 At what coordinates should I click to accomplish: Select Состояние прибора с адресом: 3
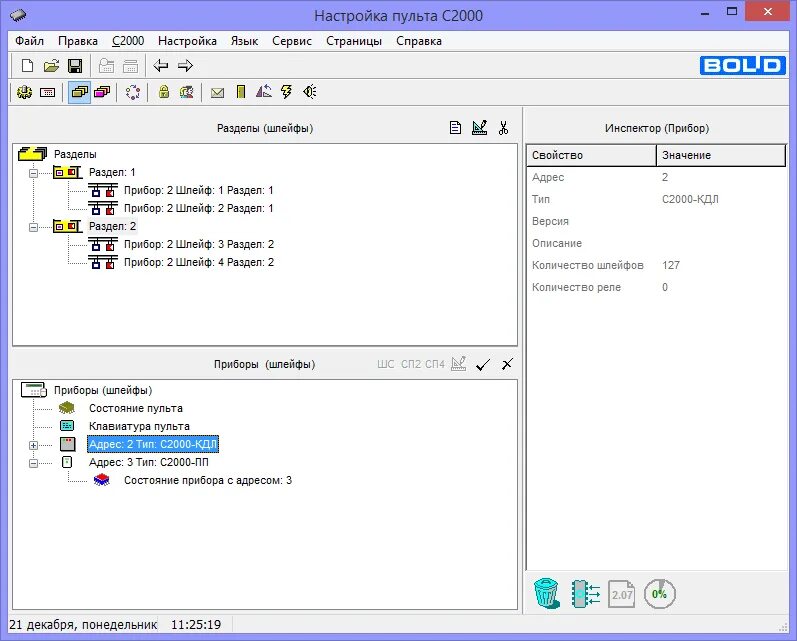point(208,480)
